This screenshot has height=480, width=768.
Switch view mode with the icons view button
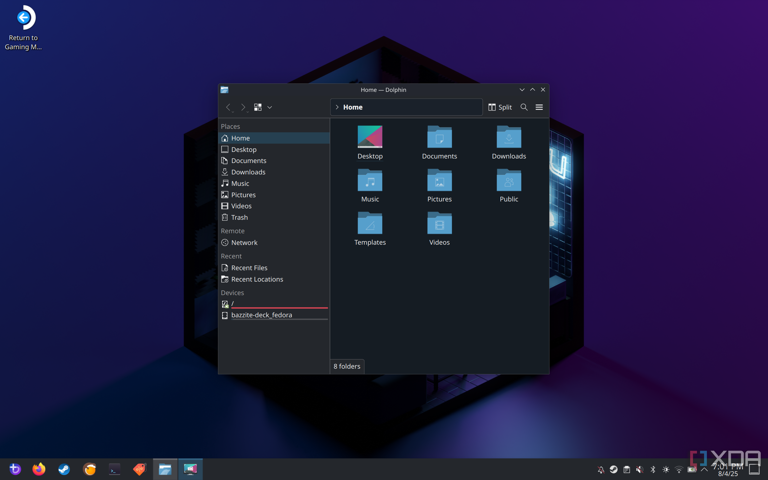pos(258,107)
